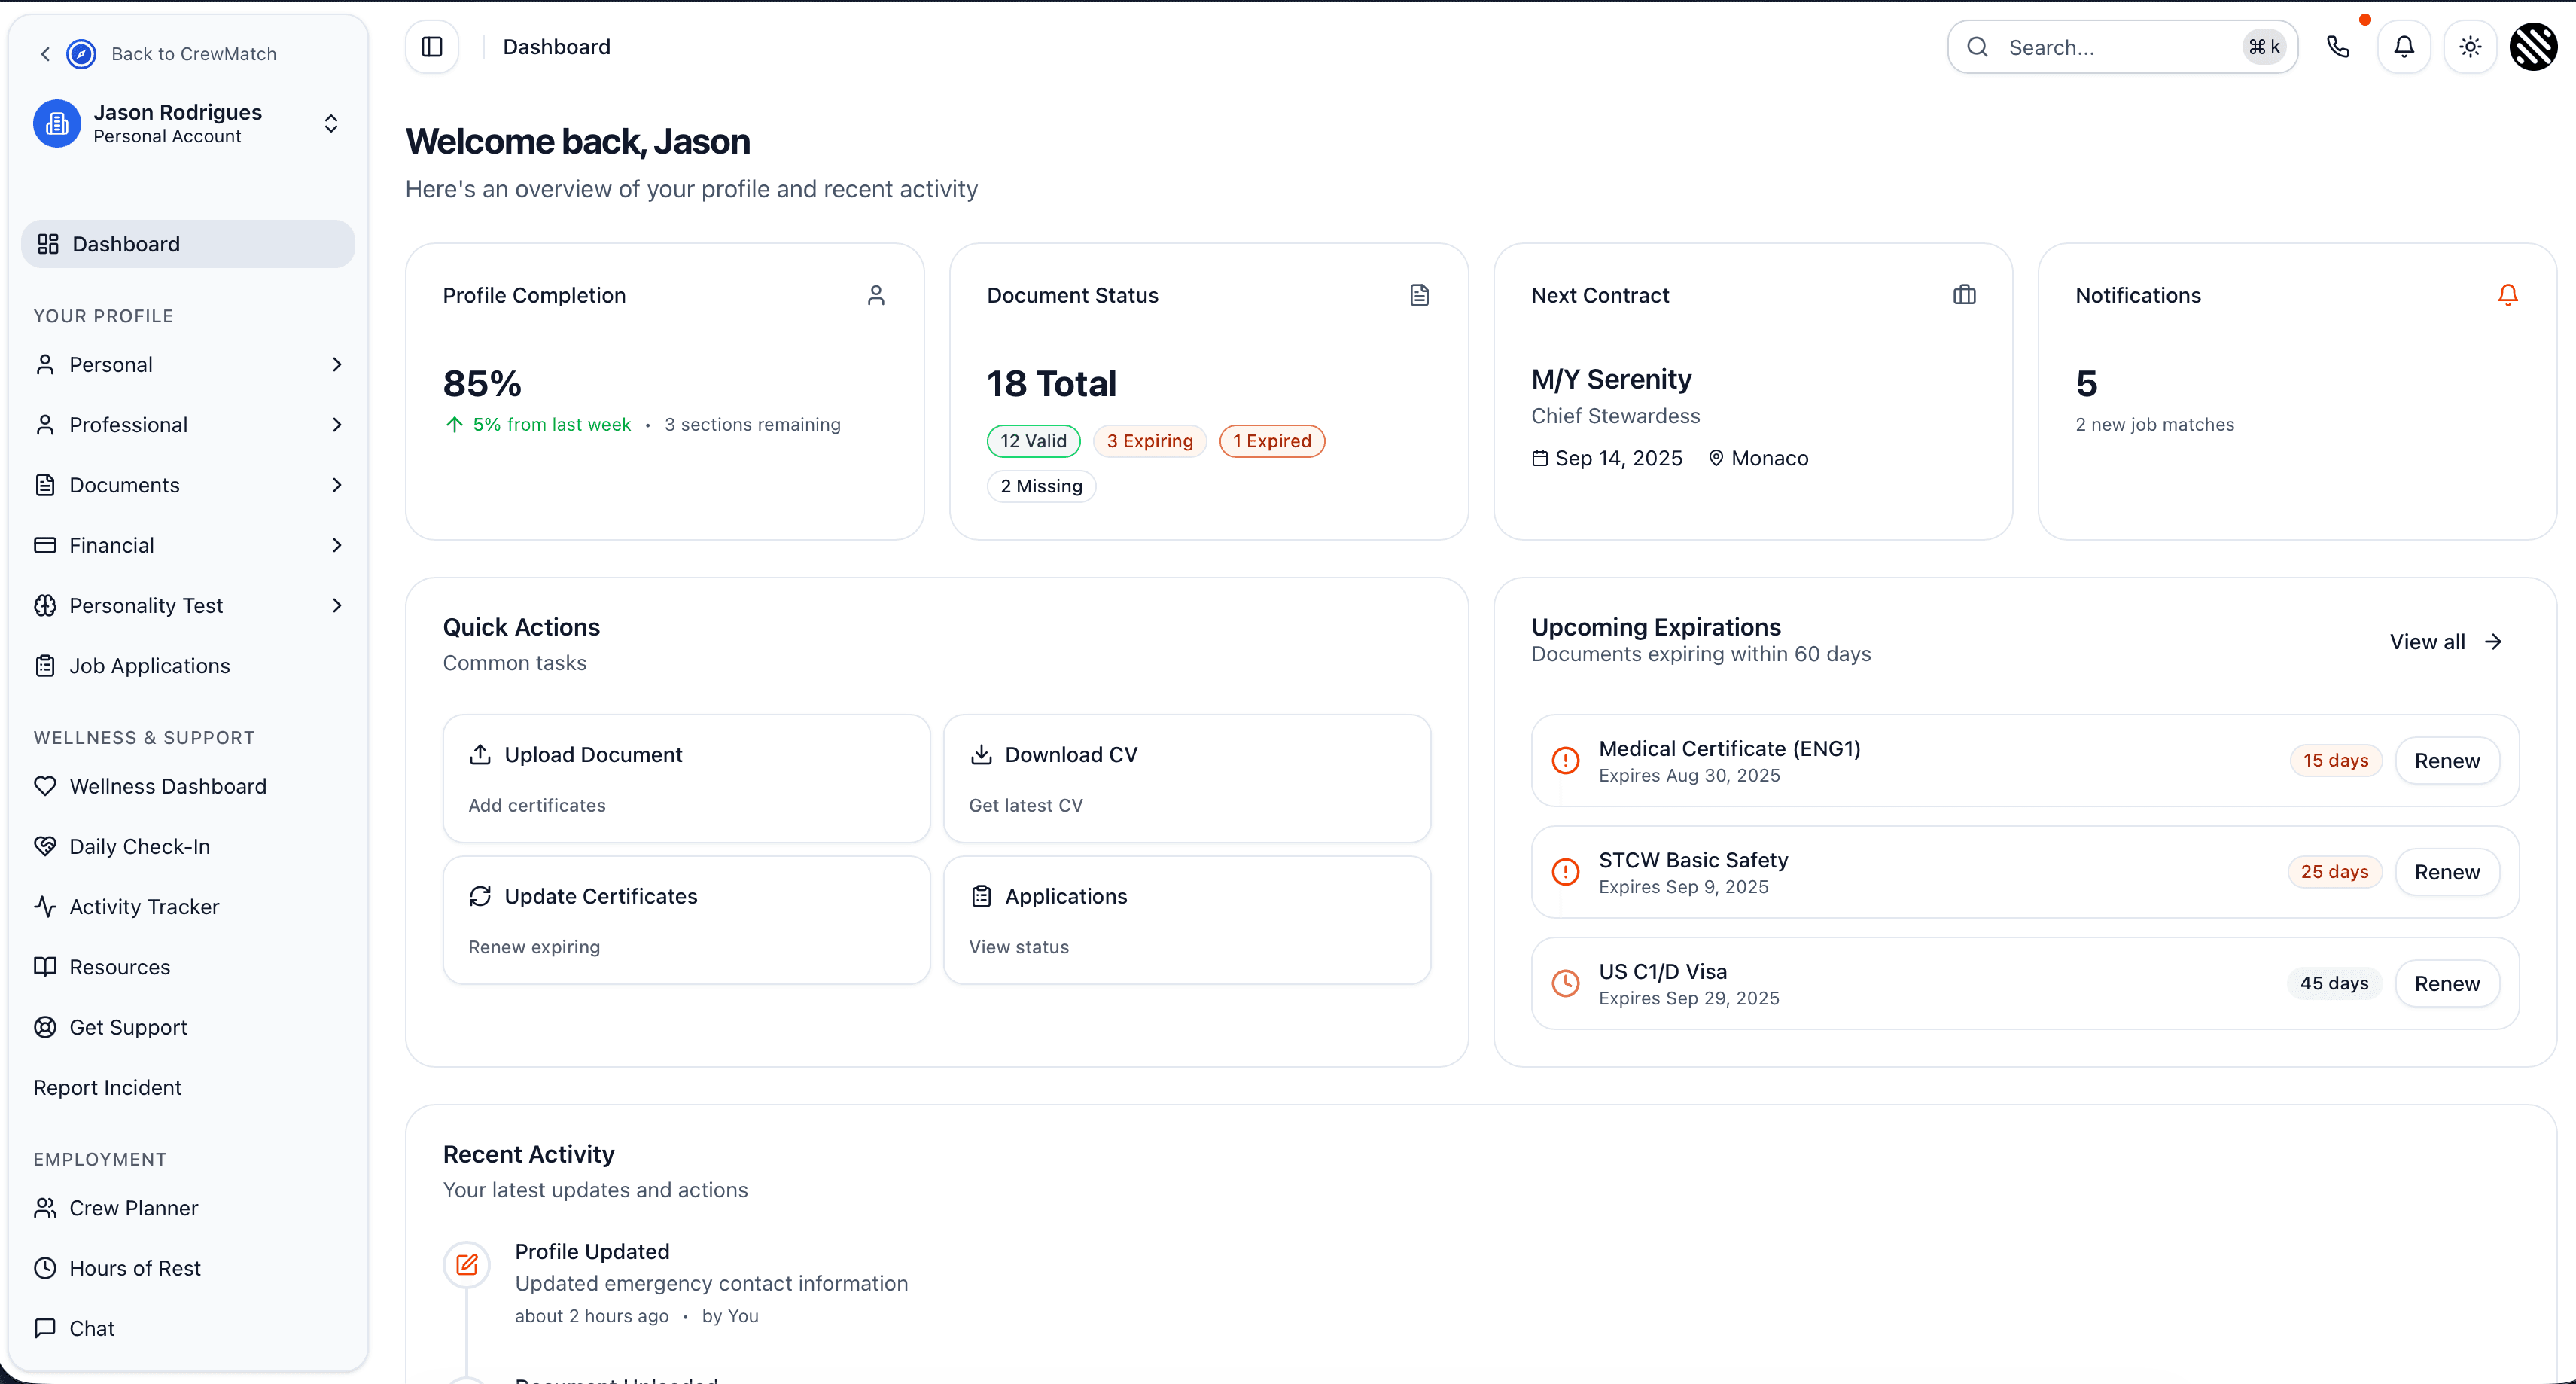Open the Wellness Dashboard menu item
This screenshot has width=2576, height=1384.
(168, 786)
